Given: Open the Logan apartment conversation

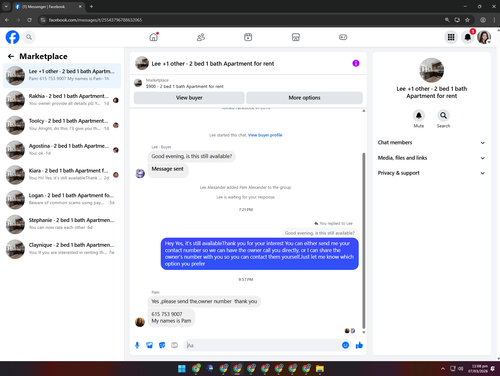Looking at the screenshot, I should click(62, 199).
